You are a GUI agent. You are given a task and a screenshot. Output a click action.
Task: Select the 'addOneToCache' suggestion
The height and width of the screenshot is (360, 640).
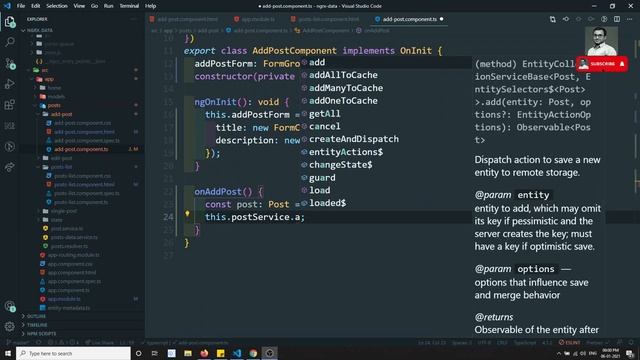[386, 101]
